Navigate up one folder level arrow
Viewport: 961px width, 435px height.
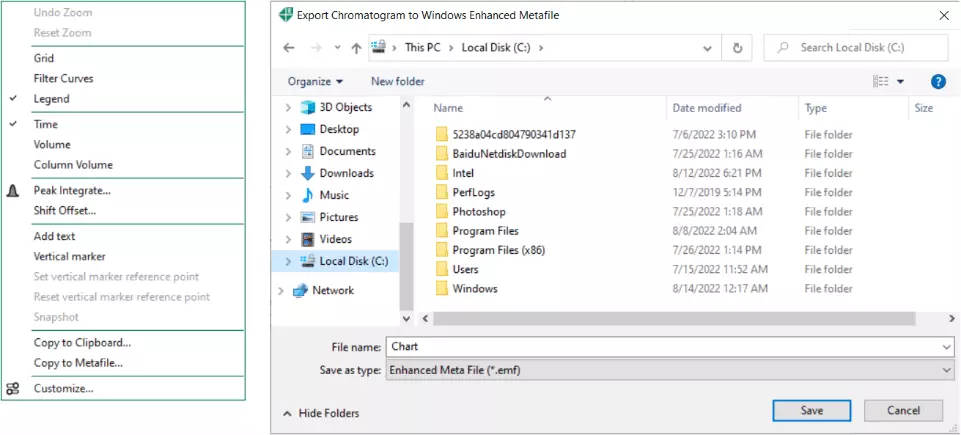356,48
